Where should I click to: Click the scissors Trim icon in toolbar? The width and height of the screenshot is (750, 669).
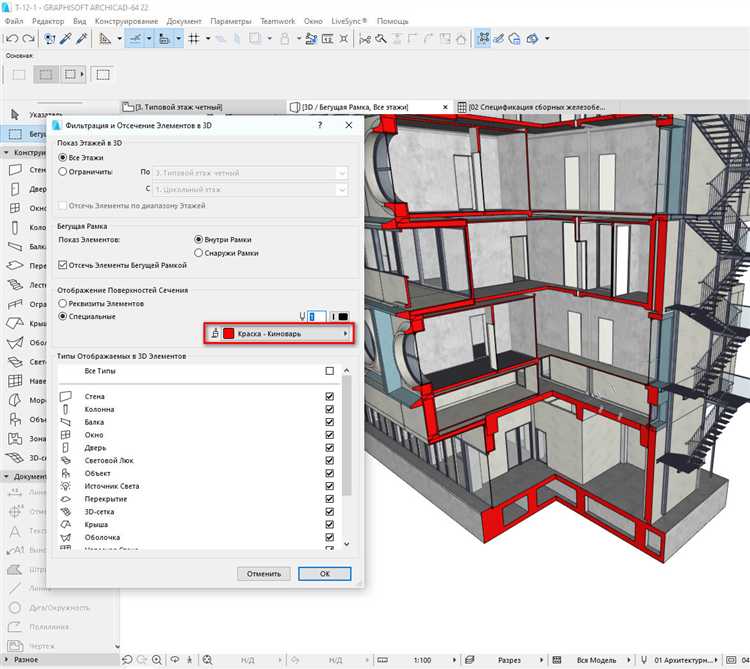tap(366, 39)
